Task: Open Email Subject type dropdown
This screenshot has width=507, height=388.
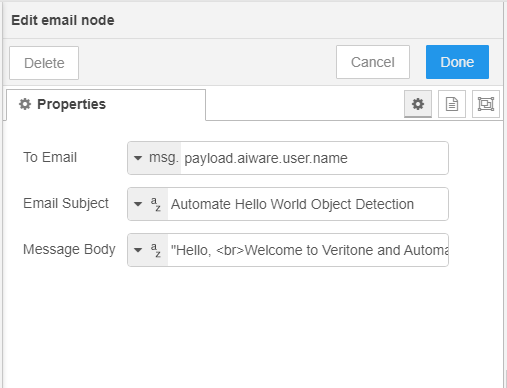Action: tap(148, 204)
